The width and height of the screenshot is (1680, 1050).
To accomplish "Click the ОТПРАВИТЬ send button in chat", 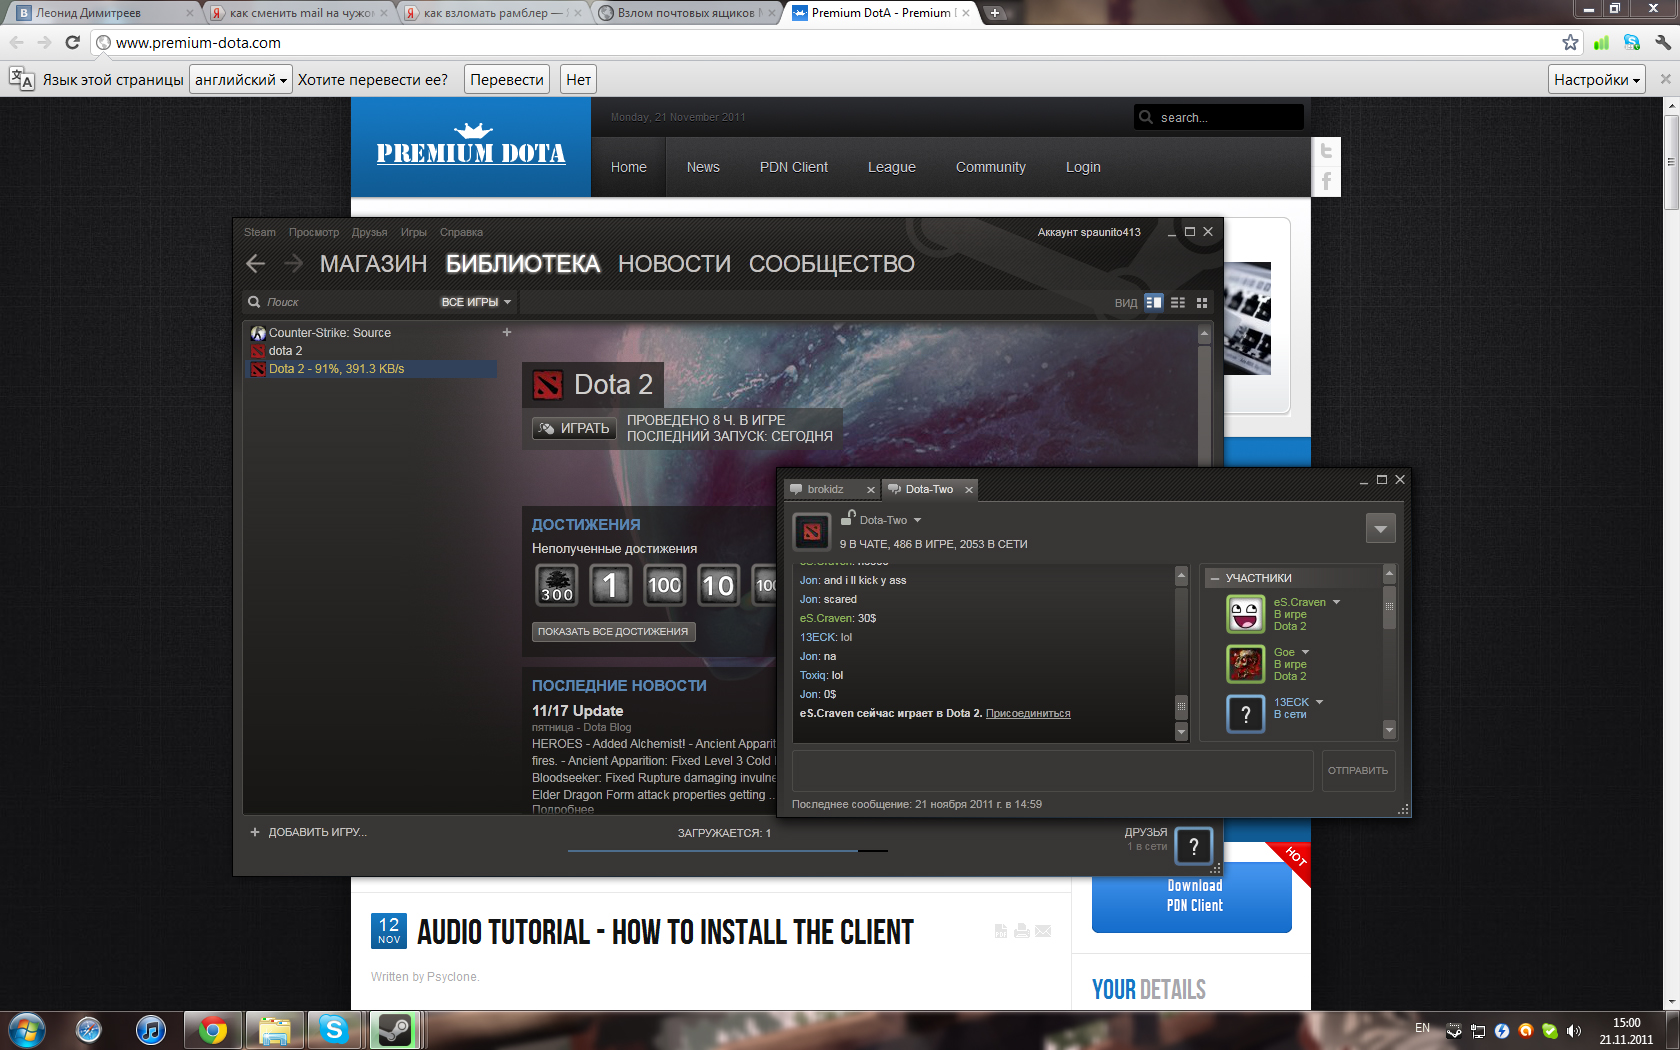I will tap(1358, 770).
